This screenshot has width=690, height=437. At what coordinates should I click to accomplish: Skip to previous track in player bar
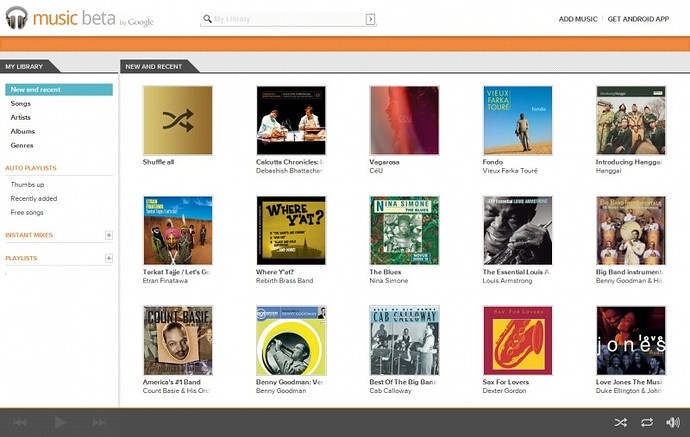[x=20, y=422]
